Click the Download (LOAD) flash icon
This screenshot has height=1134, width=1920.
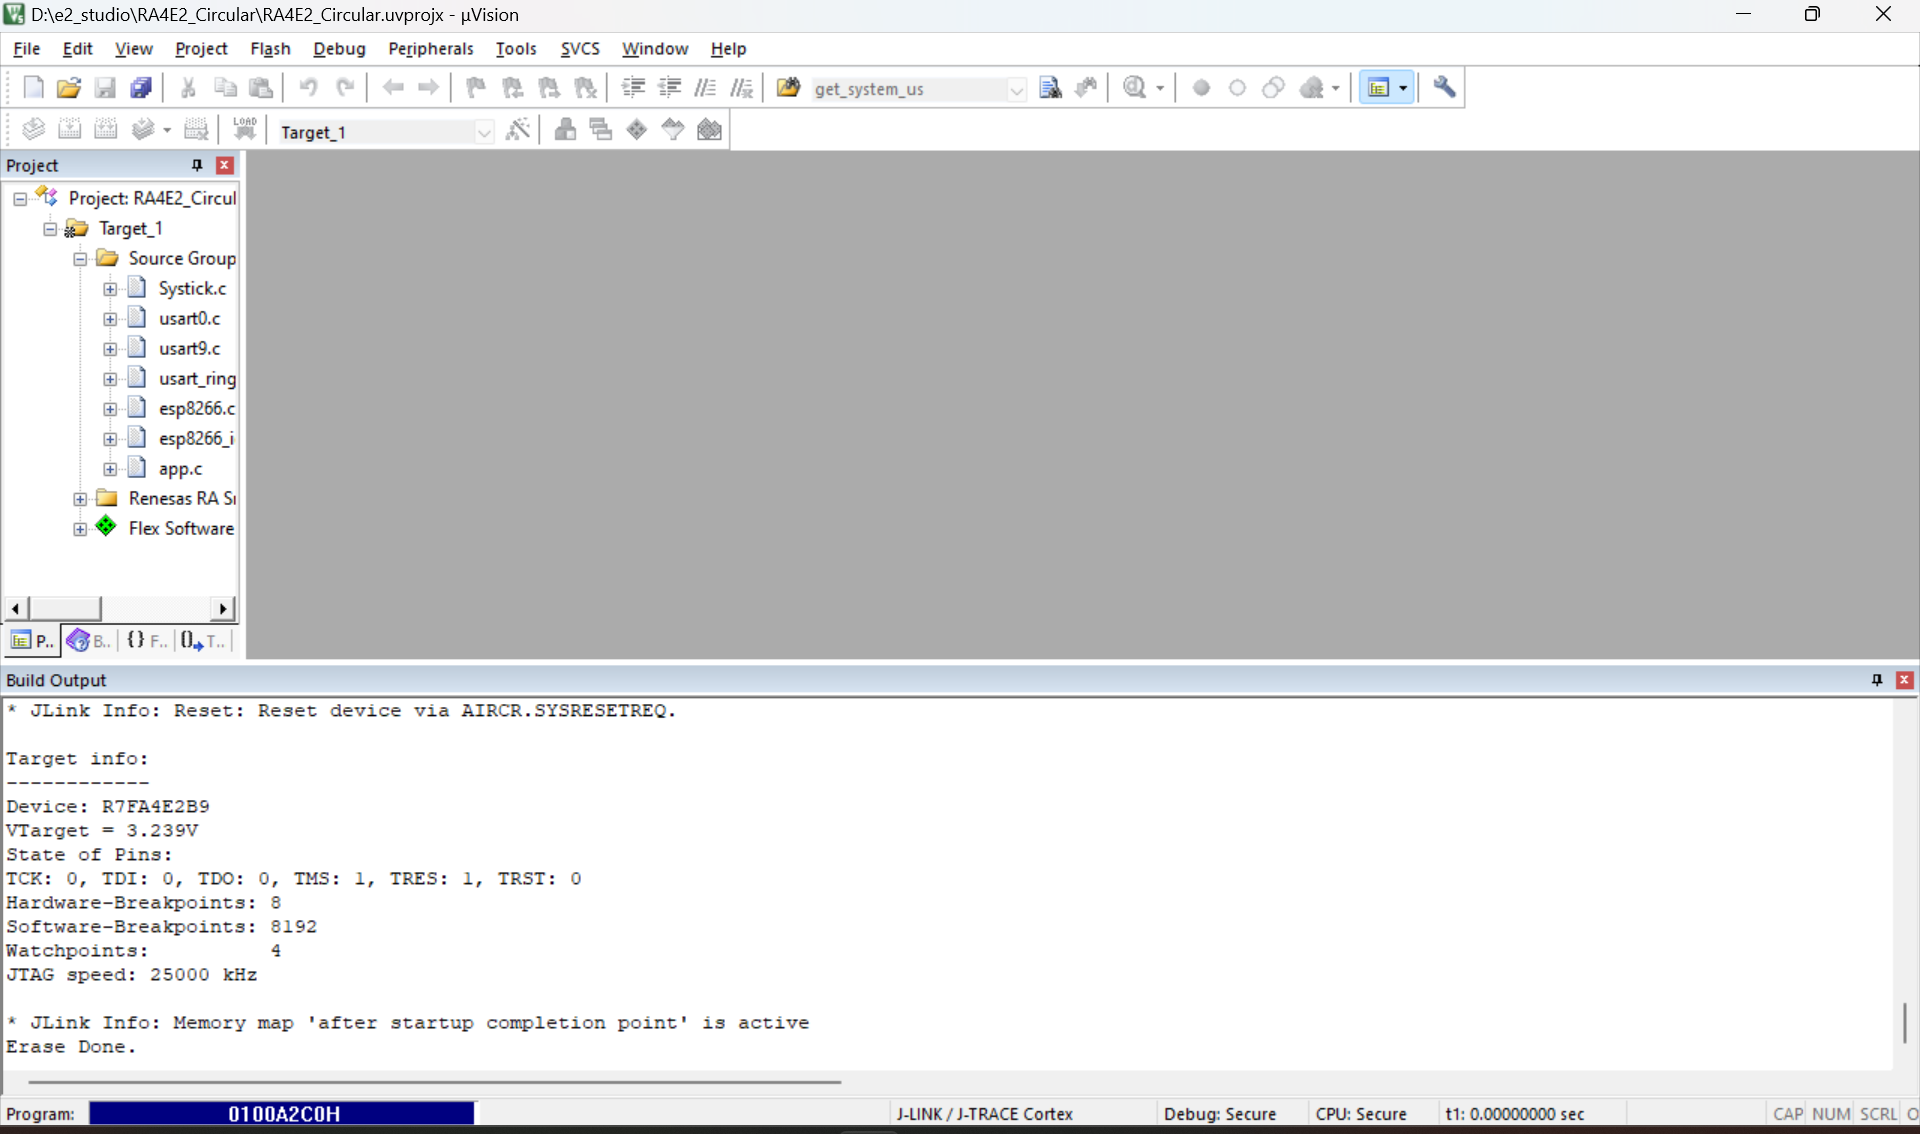[x=245, y=129]
